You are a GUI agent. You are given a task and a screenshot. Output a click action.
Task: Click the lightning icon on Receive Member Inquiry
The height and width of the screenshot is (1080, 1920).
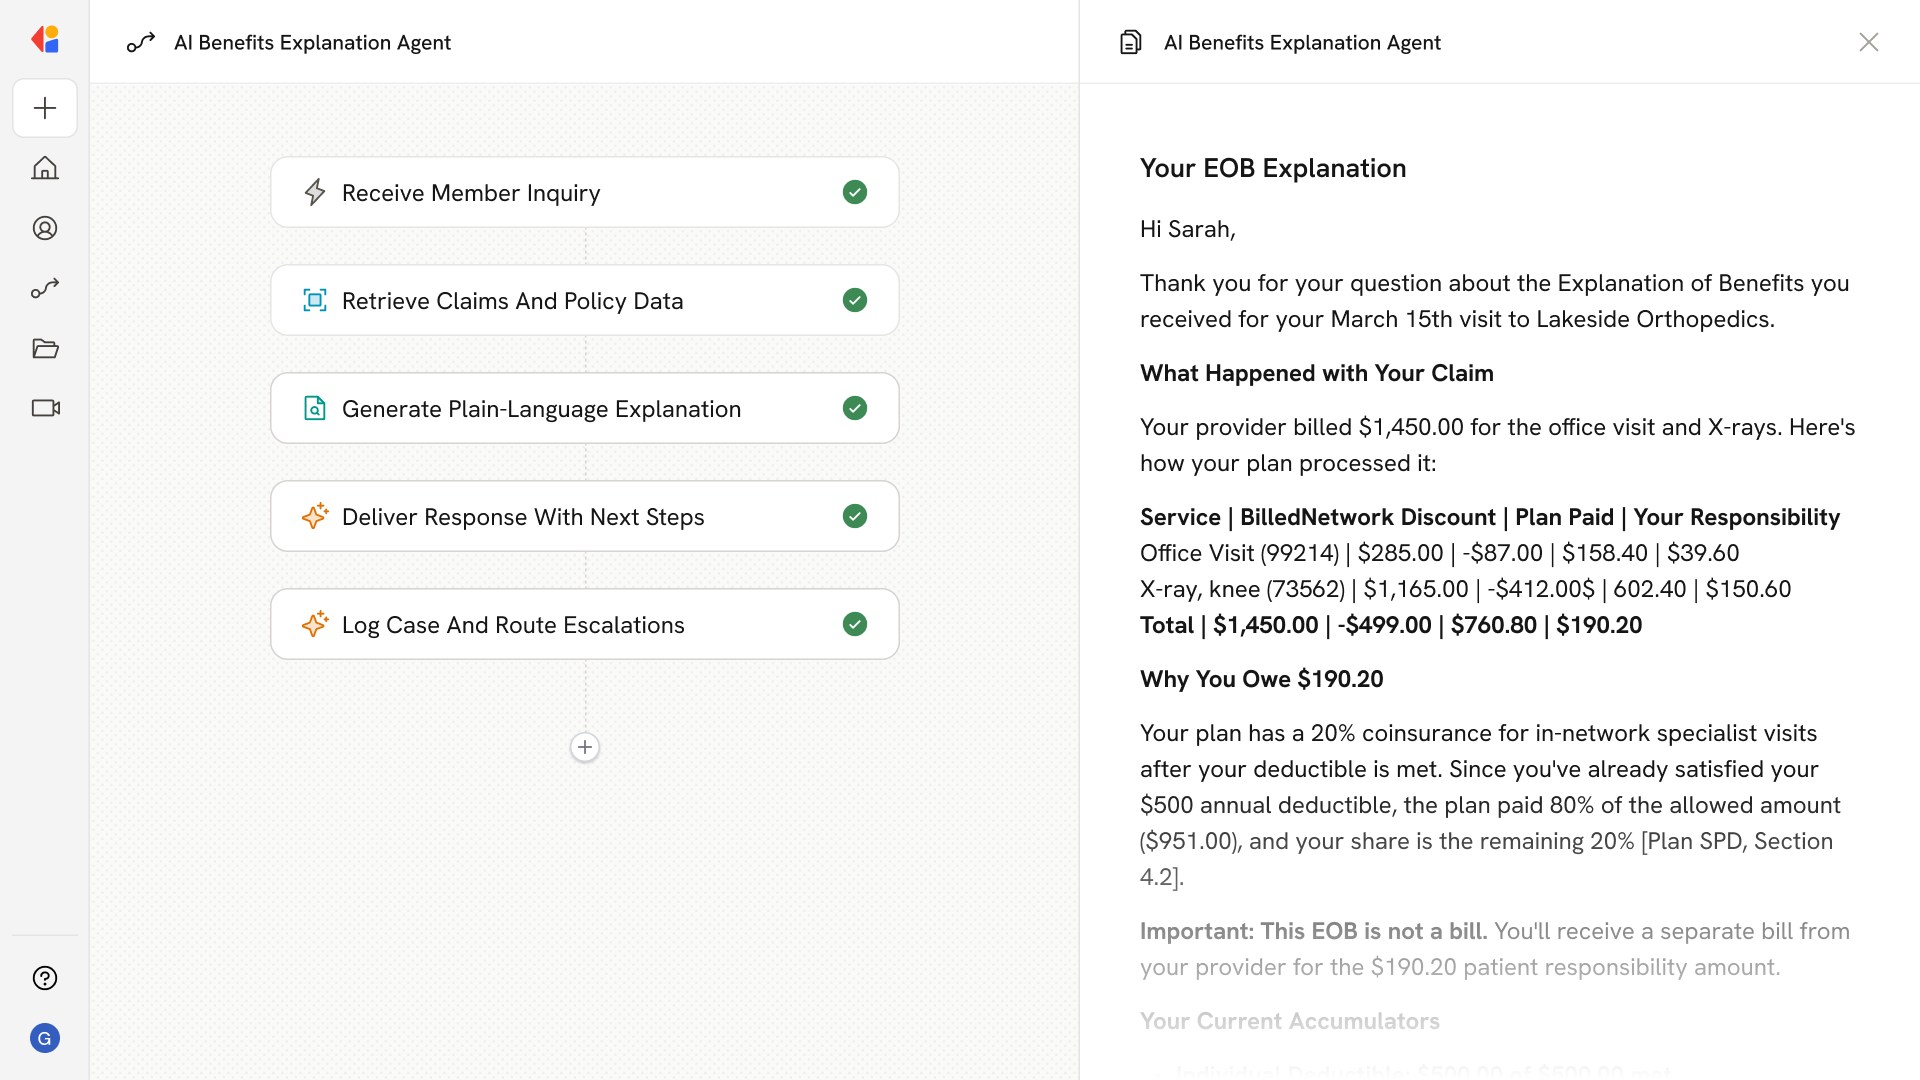click(315, 192)
